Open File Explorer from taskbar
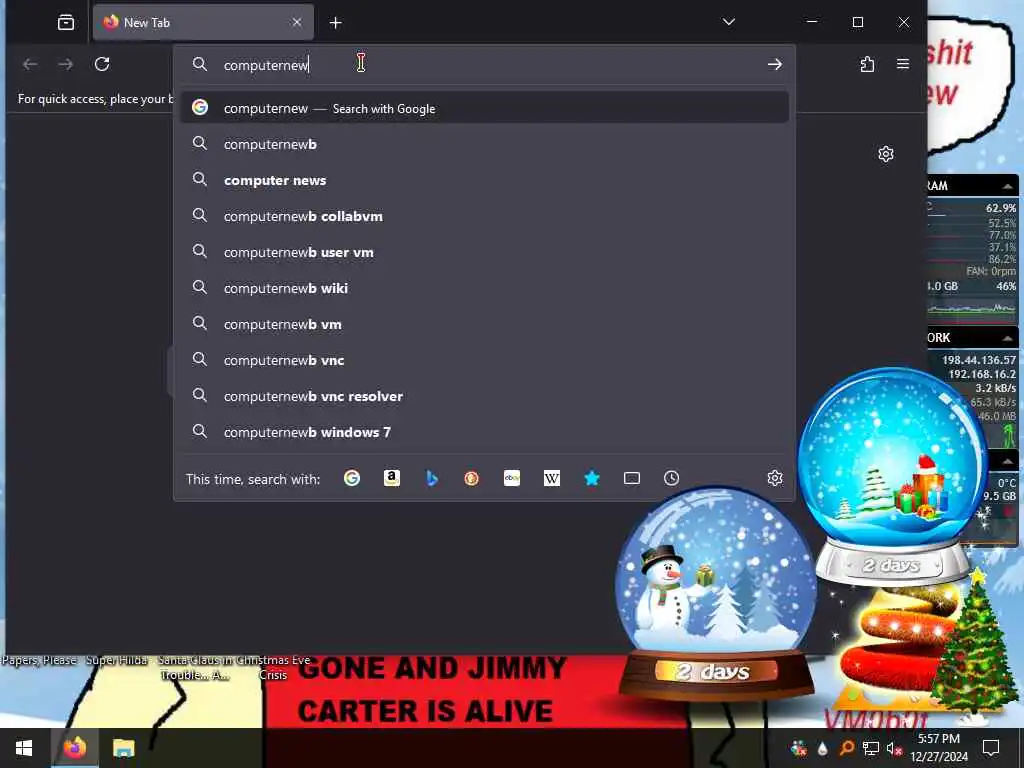1024x768 pixels. tap(123, 748)
